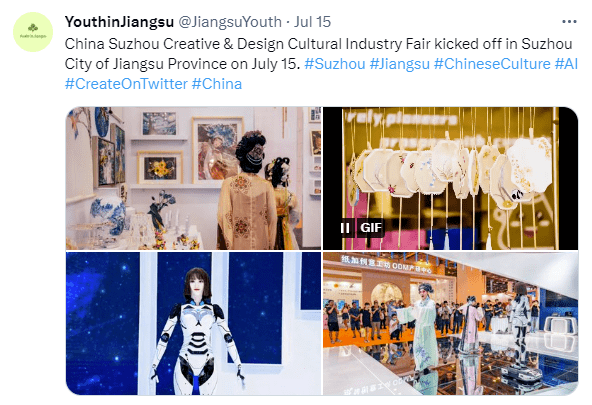This screenshot has width=592, height=405.
Task: Open the opera performer exhibition photo
Action: [x=450, y=323]
